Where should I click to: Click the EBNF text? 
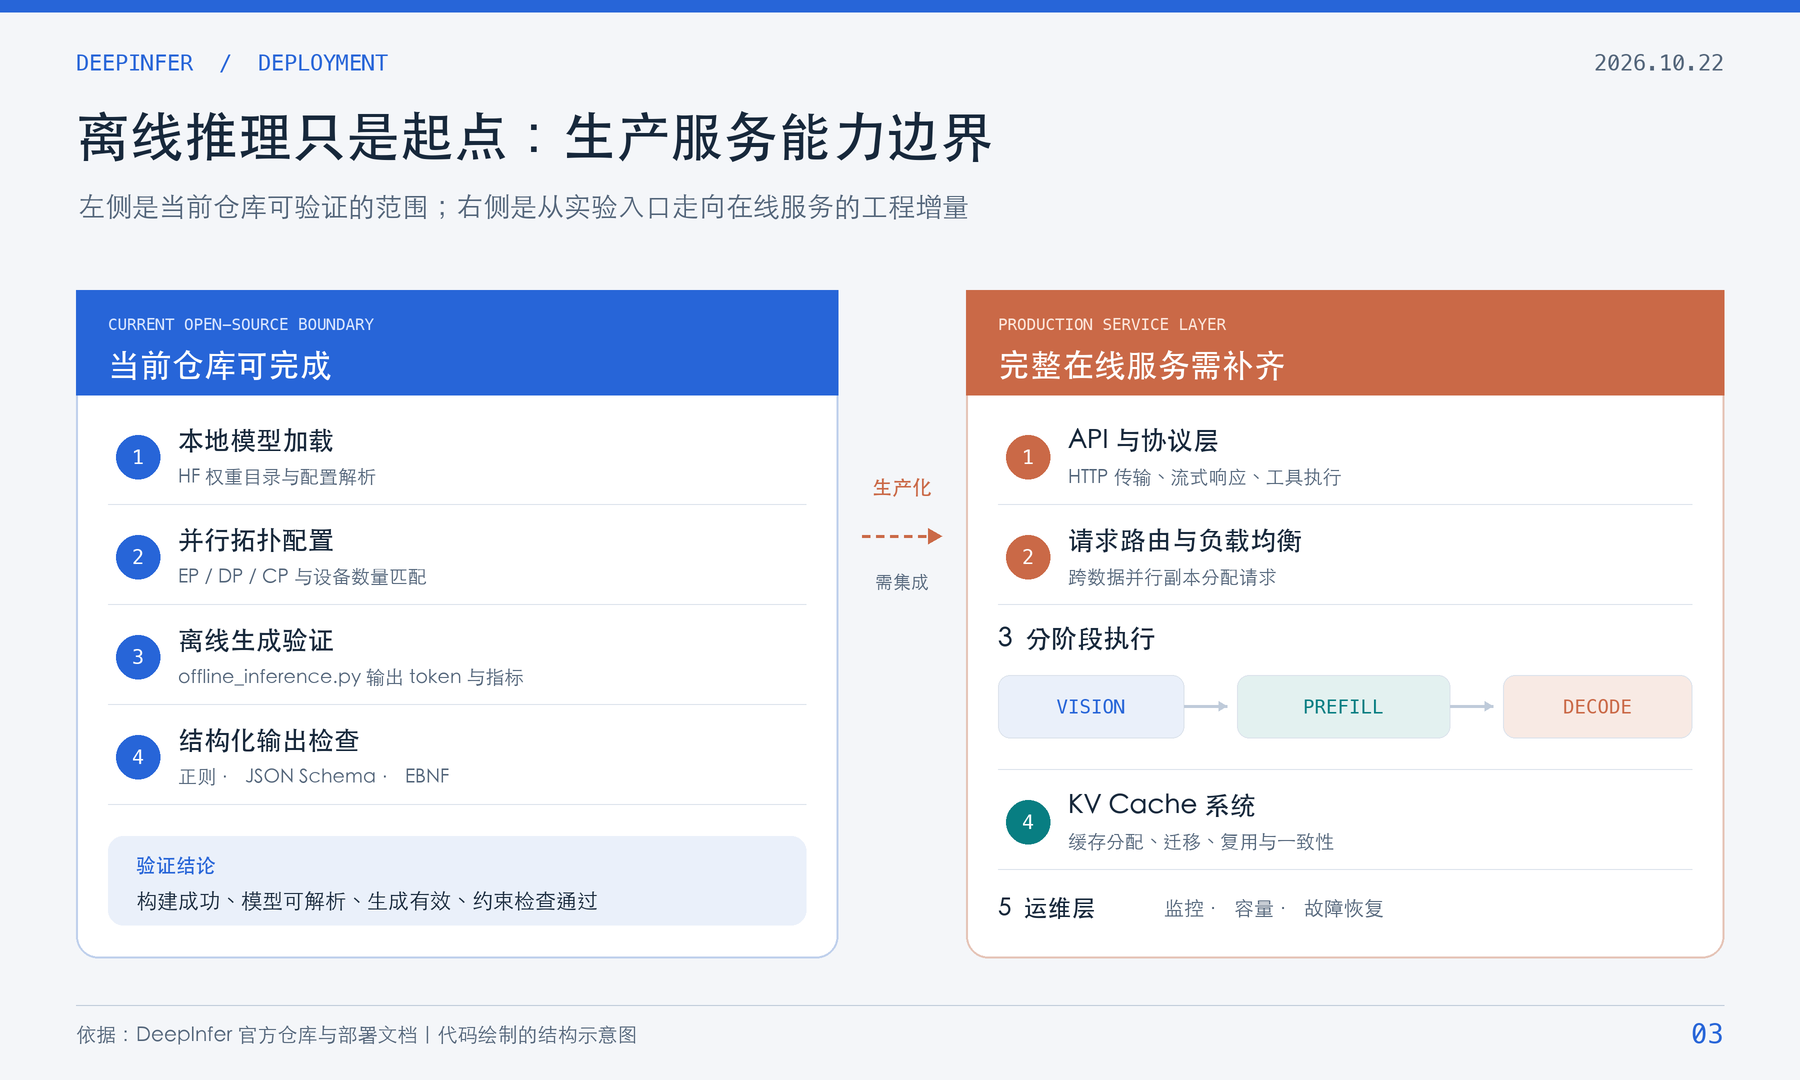(427, 776)
